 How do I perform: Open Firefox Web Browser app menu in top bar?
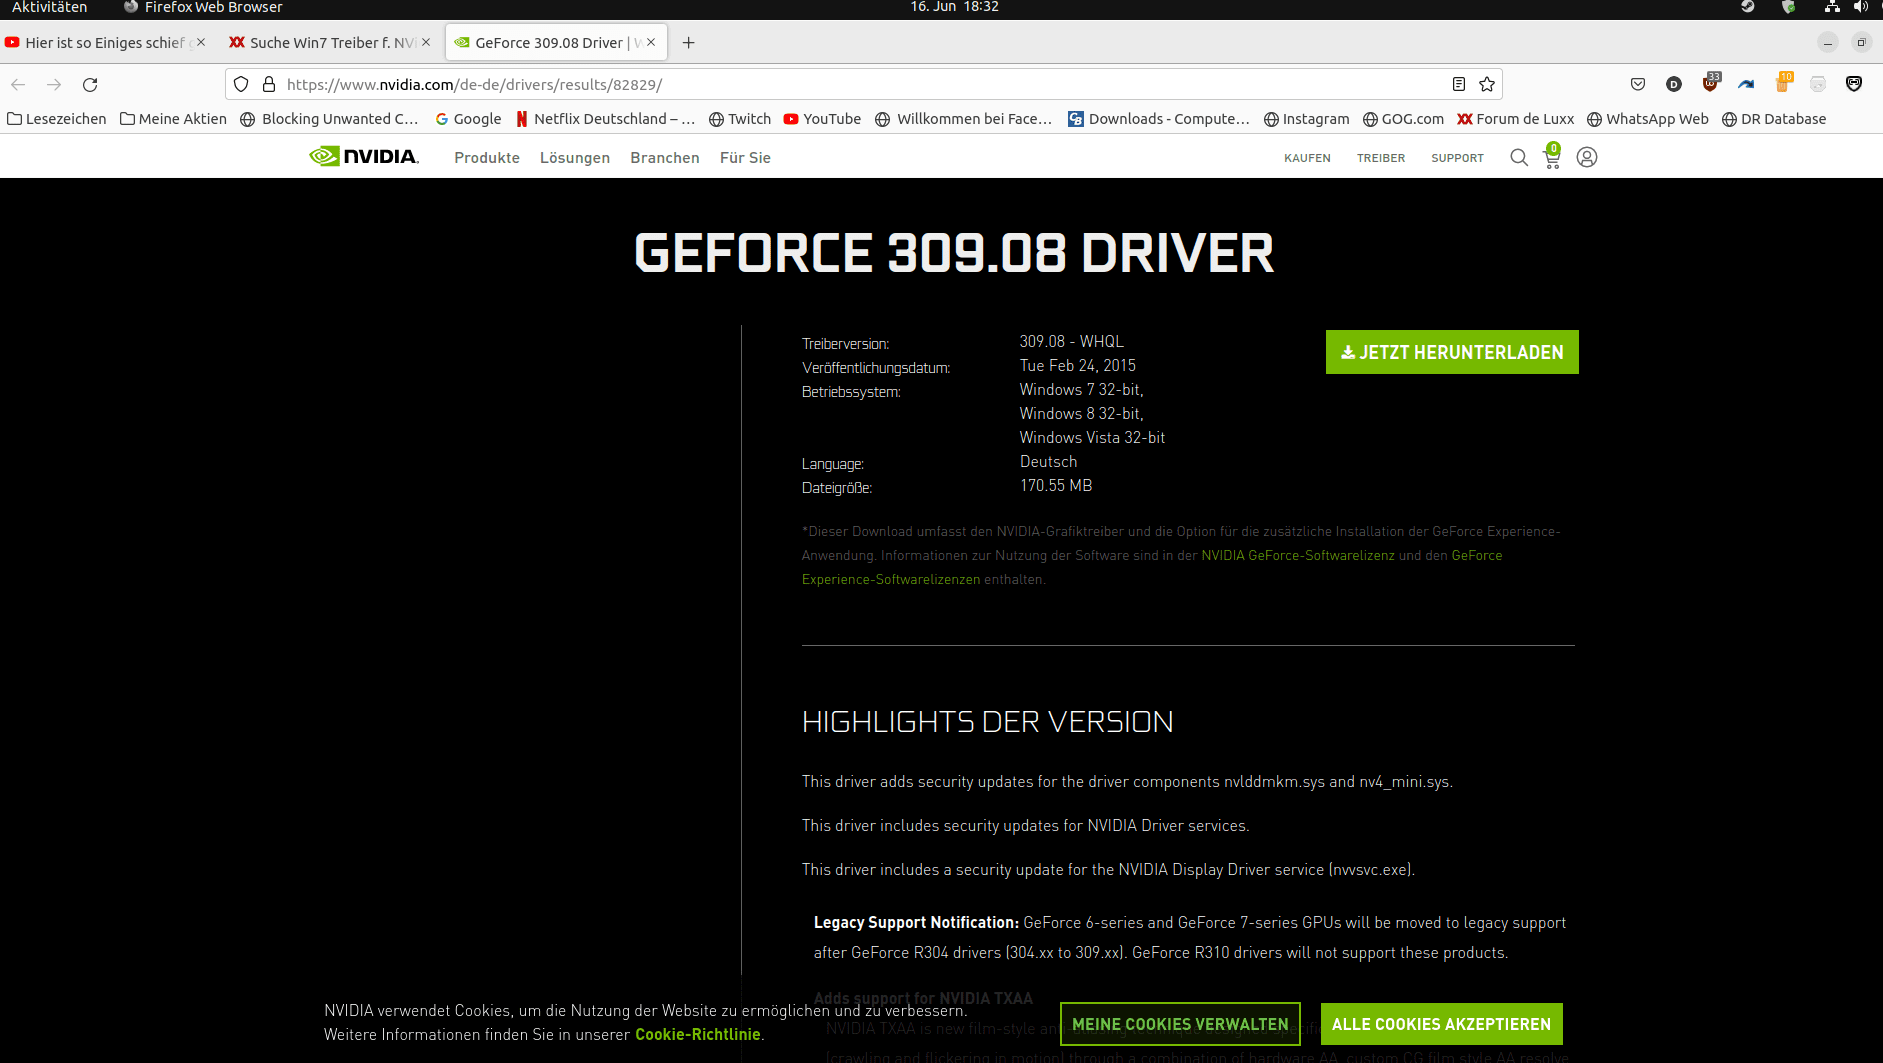[203, 7]
